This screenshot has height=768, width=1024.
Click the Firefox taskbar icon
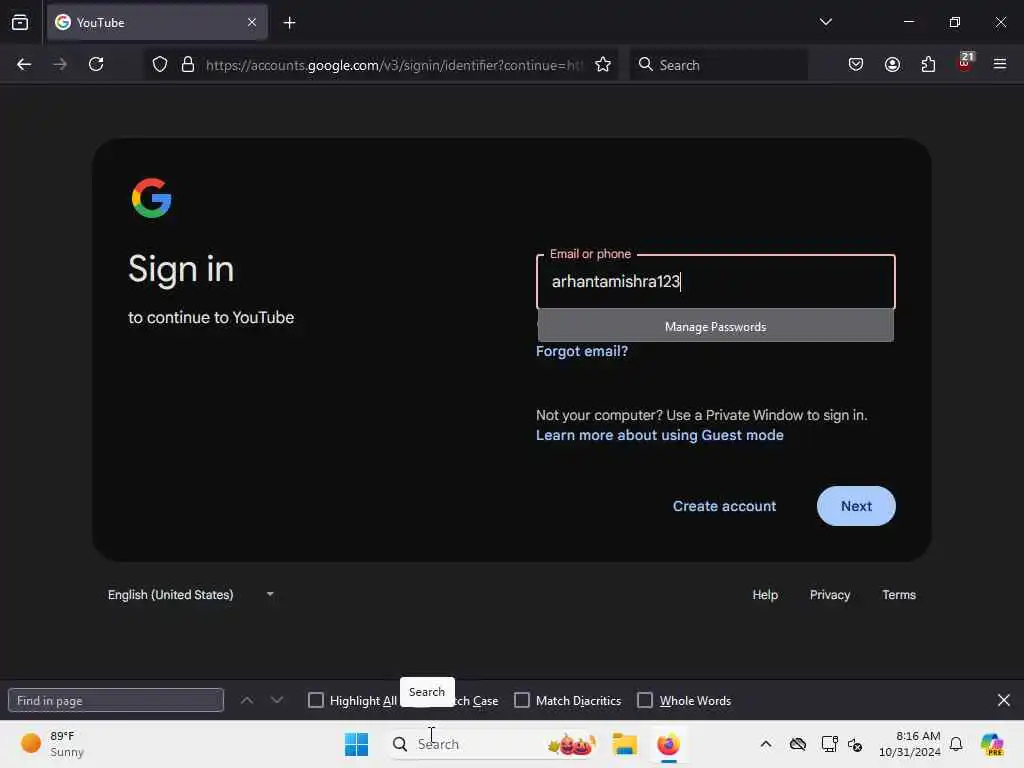tap(668, 744)
